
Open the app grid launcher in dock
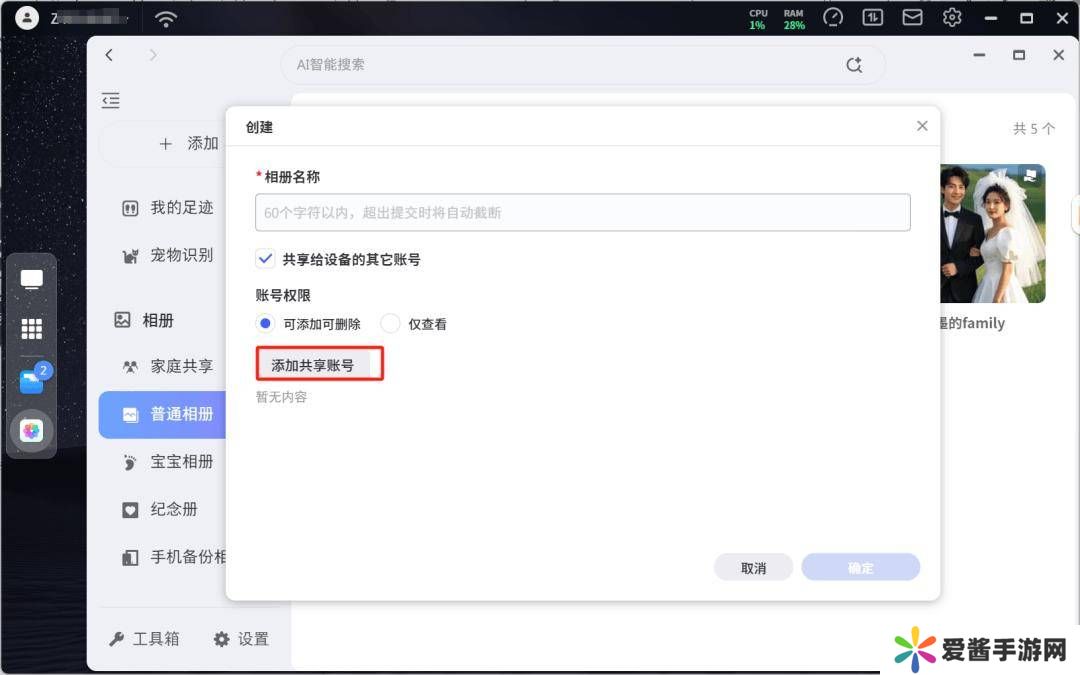point(32,329)
